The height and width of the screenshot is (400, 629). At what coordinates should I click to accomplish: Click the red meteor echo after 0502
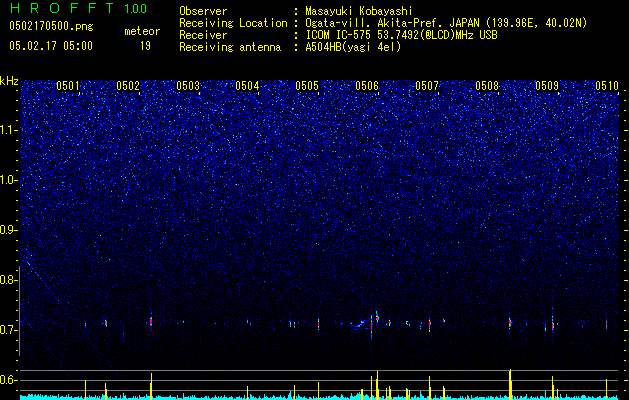pyautogui.click(x=151, y=321)
